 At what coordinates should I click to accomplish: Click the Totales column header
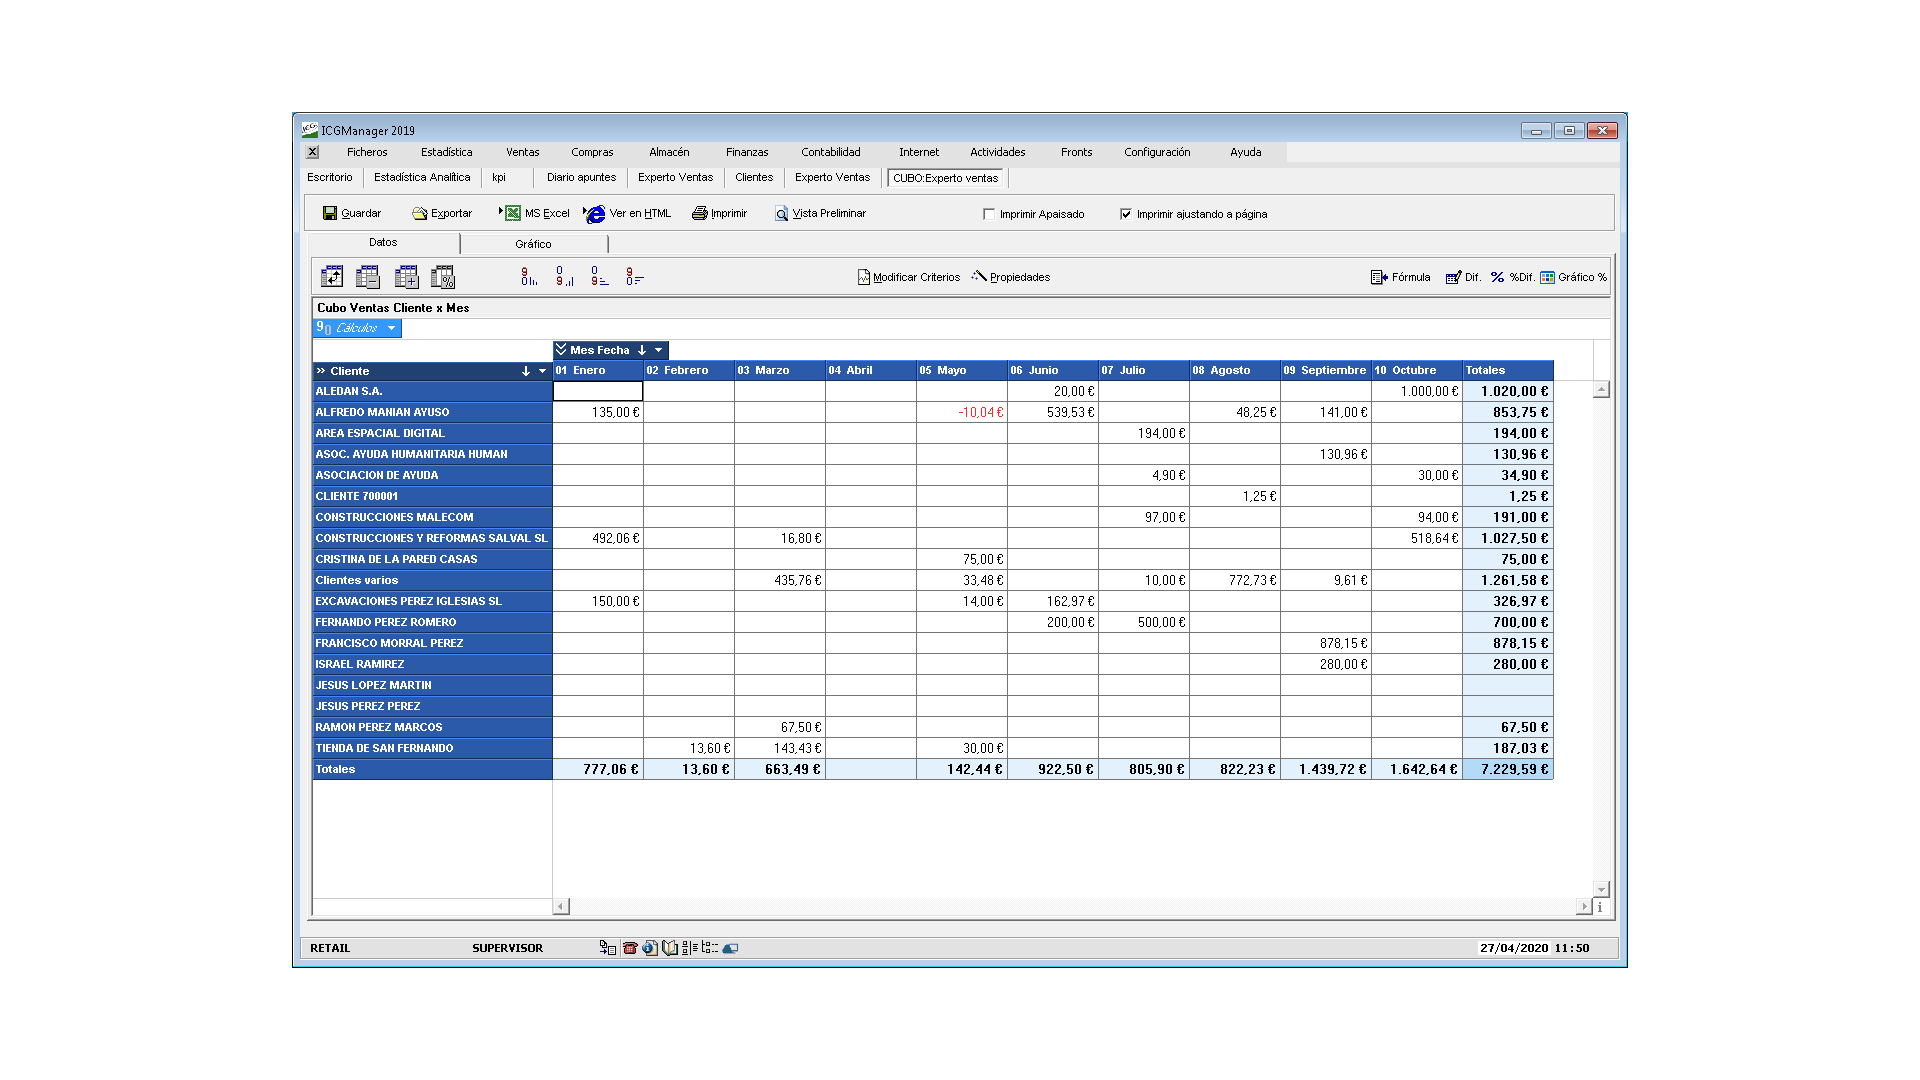point(1508,370)
